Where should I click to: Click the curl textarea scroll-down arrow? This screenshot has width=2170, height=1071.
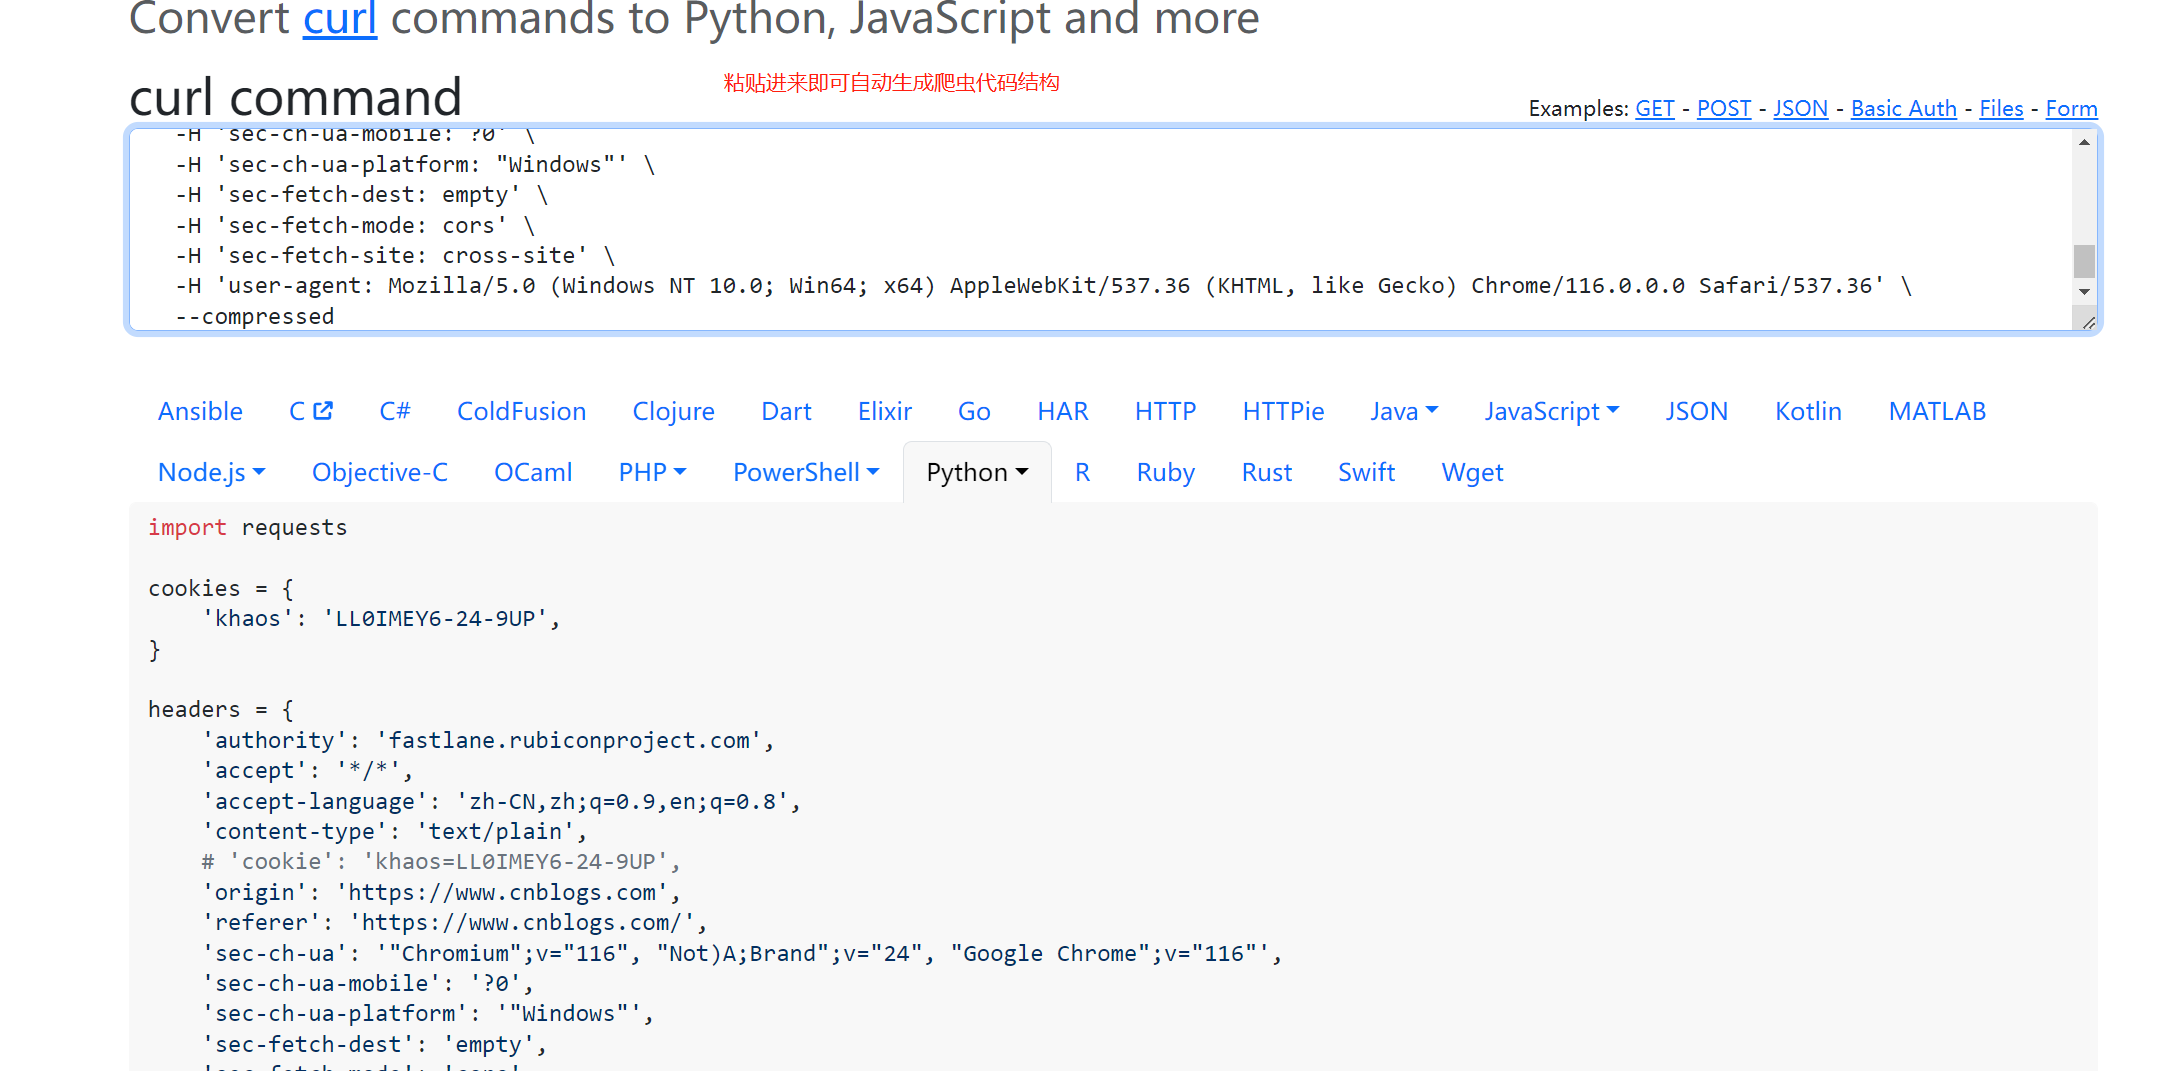pyautogui.click(x=2084, y=292)
